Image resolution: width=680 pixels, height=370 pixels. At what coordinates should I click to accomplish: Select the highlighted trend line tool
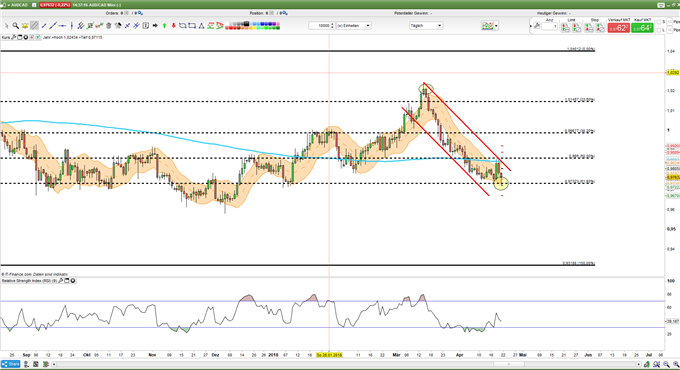(x=34, y=26)
